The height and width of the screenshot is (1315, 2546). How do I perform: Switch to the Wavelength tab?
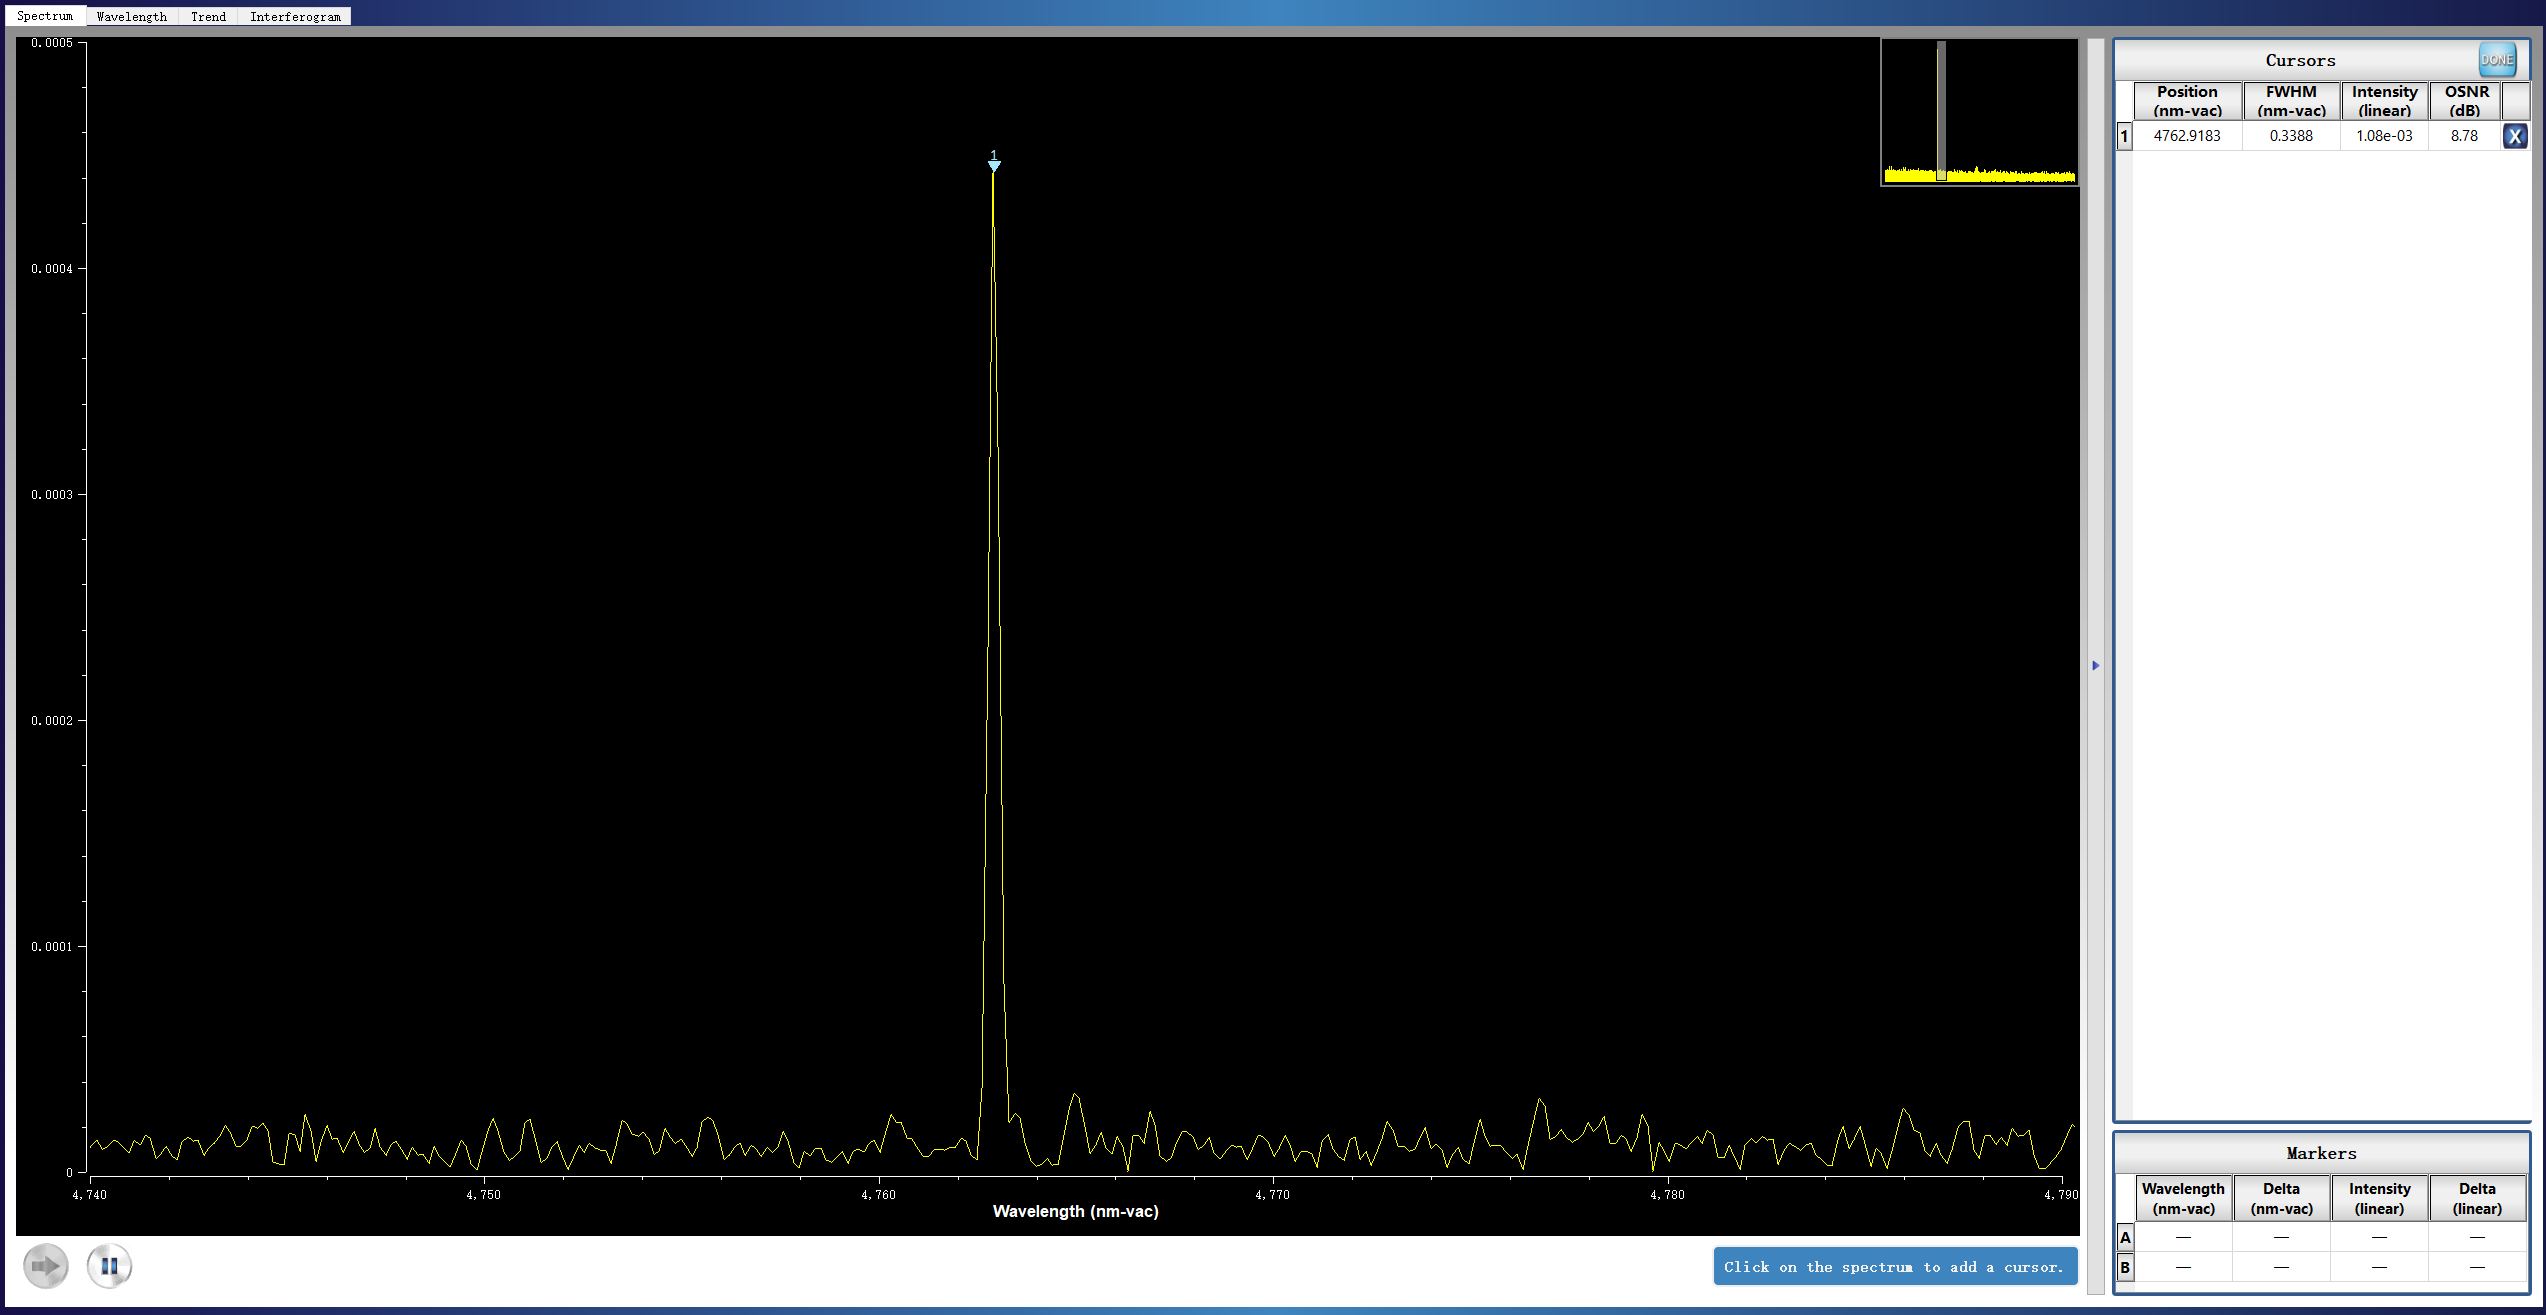pyautogui.click(x=132, y=16)
